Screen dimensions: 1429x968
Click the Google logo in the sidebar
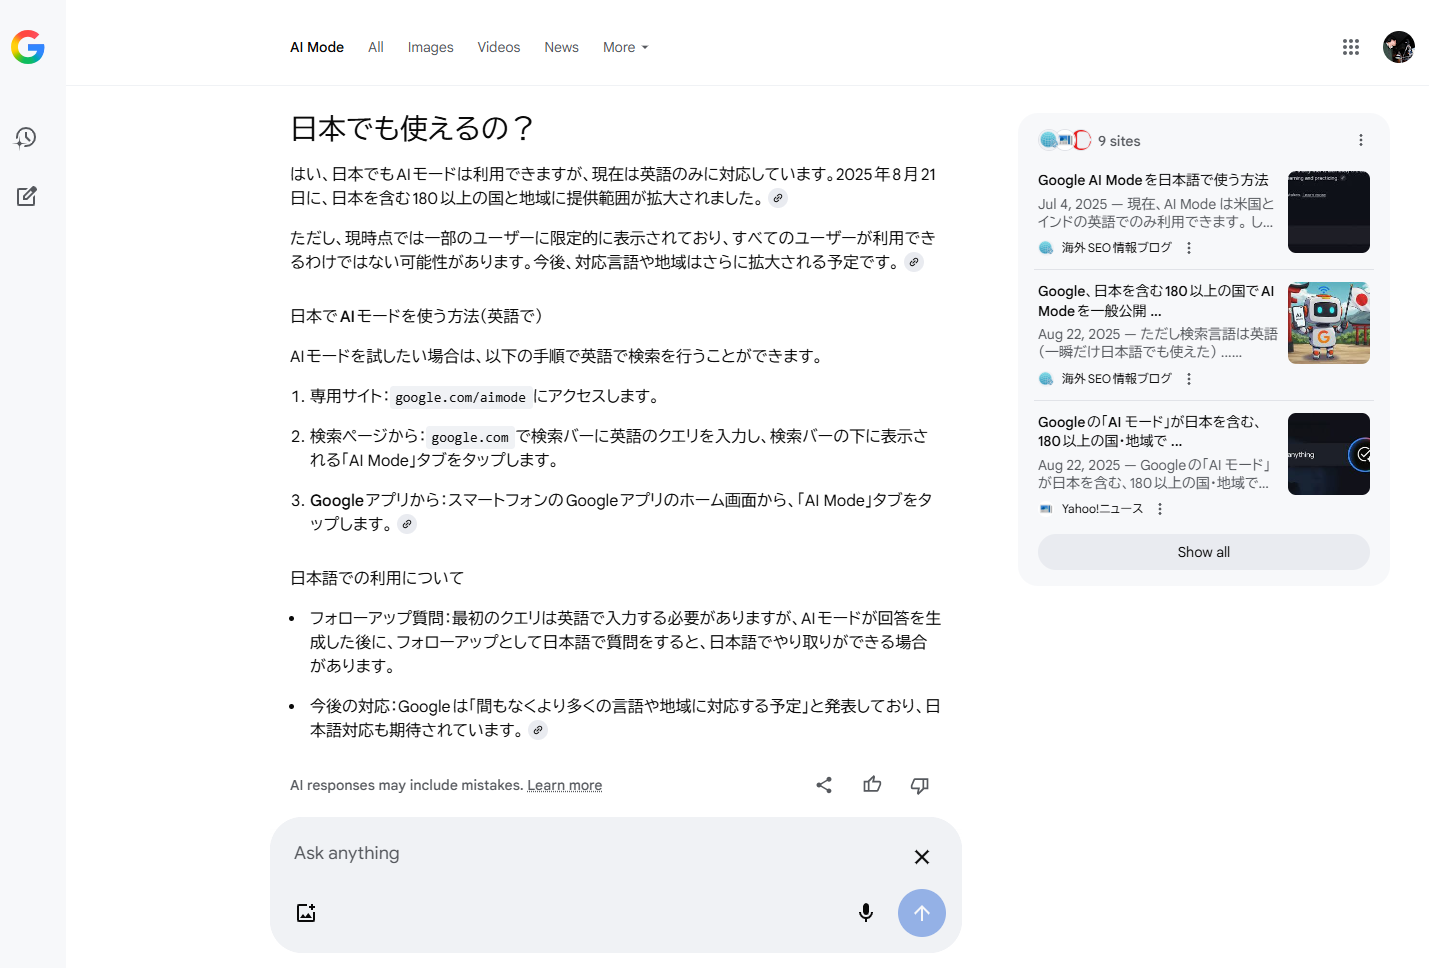point(28,47)
